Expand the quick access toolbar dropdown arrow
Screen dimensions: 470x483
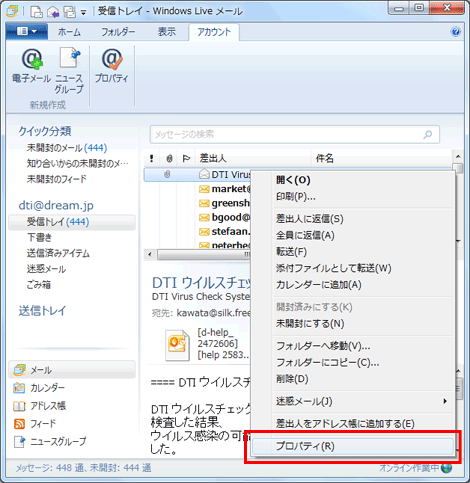coord(83,13)
